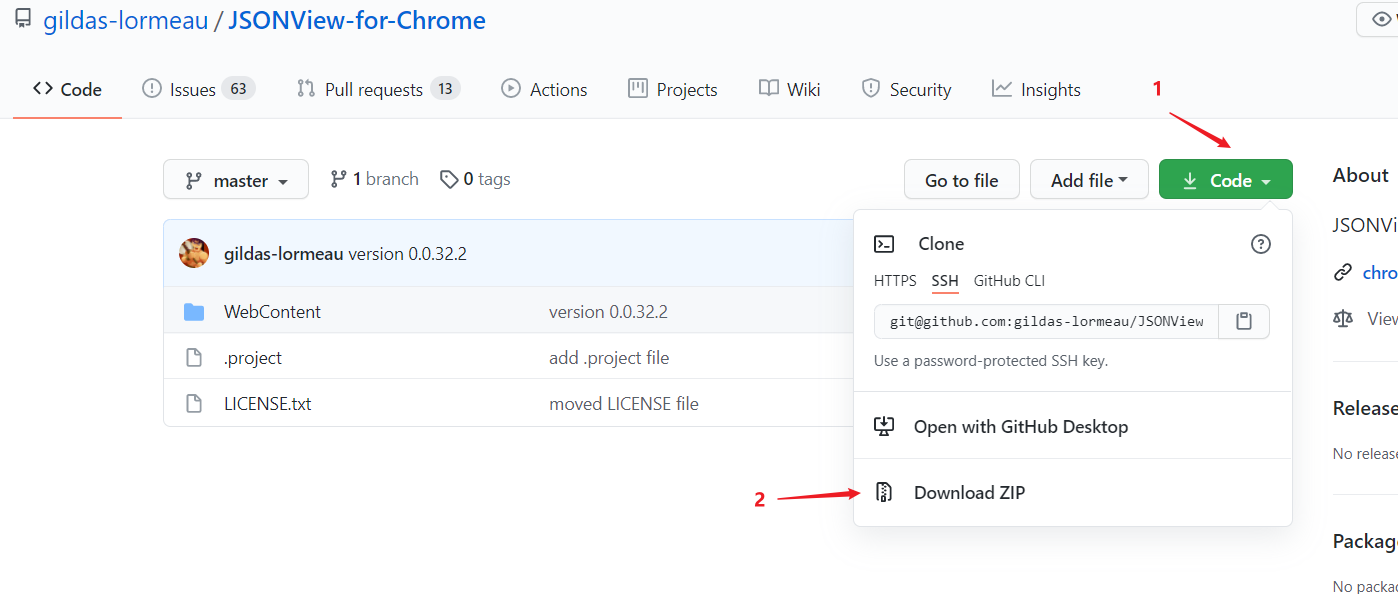Click Open with GitHub Desktop
The image size is (1398, 594).
tap(1073, 426)
